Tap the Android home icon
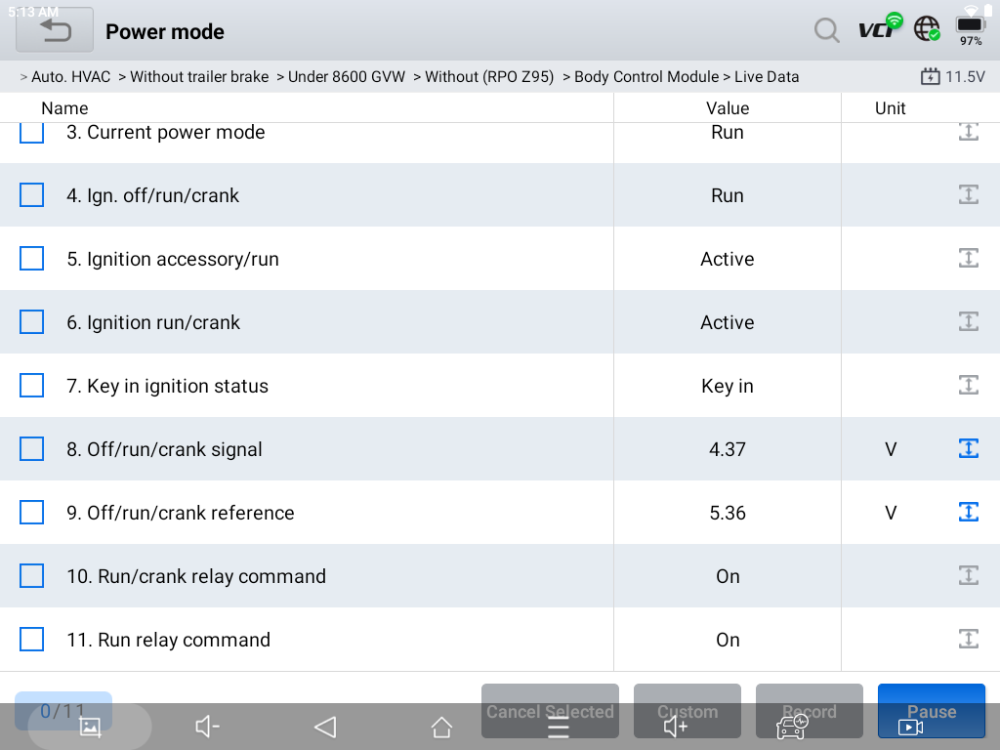The width and height of the screenshot is (1000, 750). (x=441, y=727)
